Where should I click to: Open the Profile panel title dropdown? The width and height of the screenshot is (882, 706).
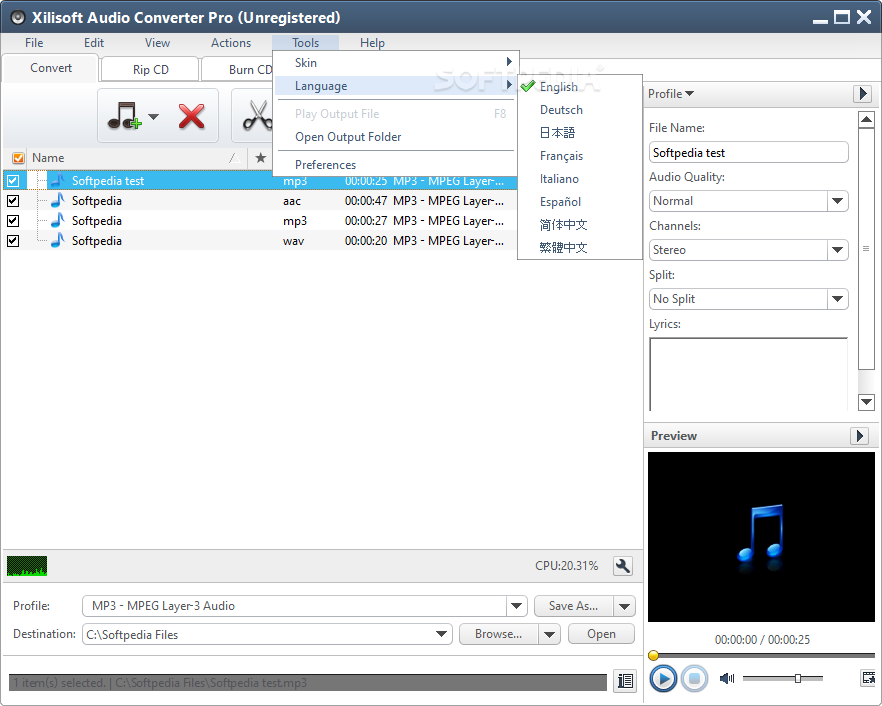pos(670,93)
